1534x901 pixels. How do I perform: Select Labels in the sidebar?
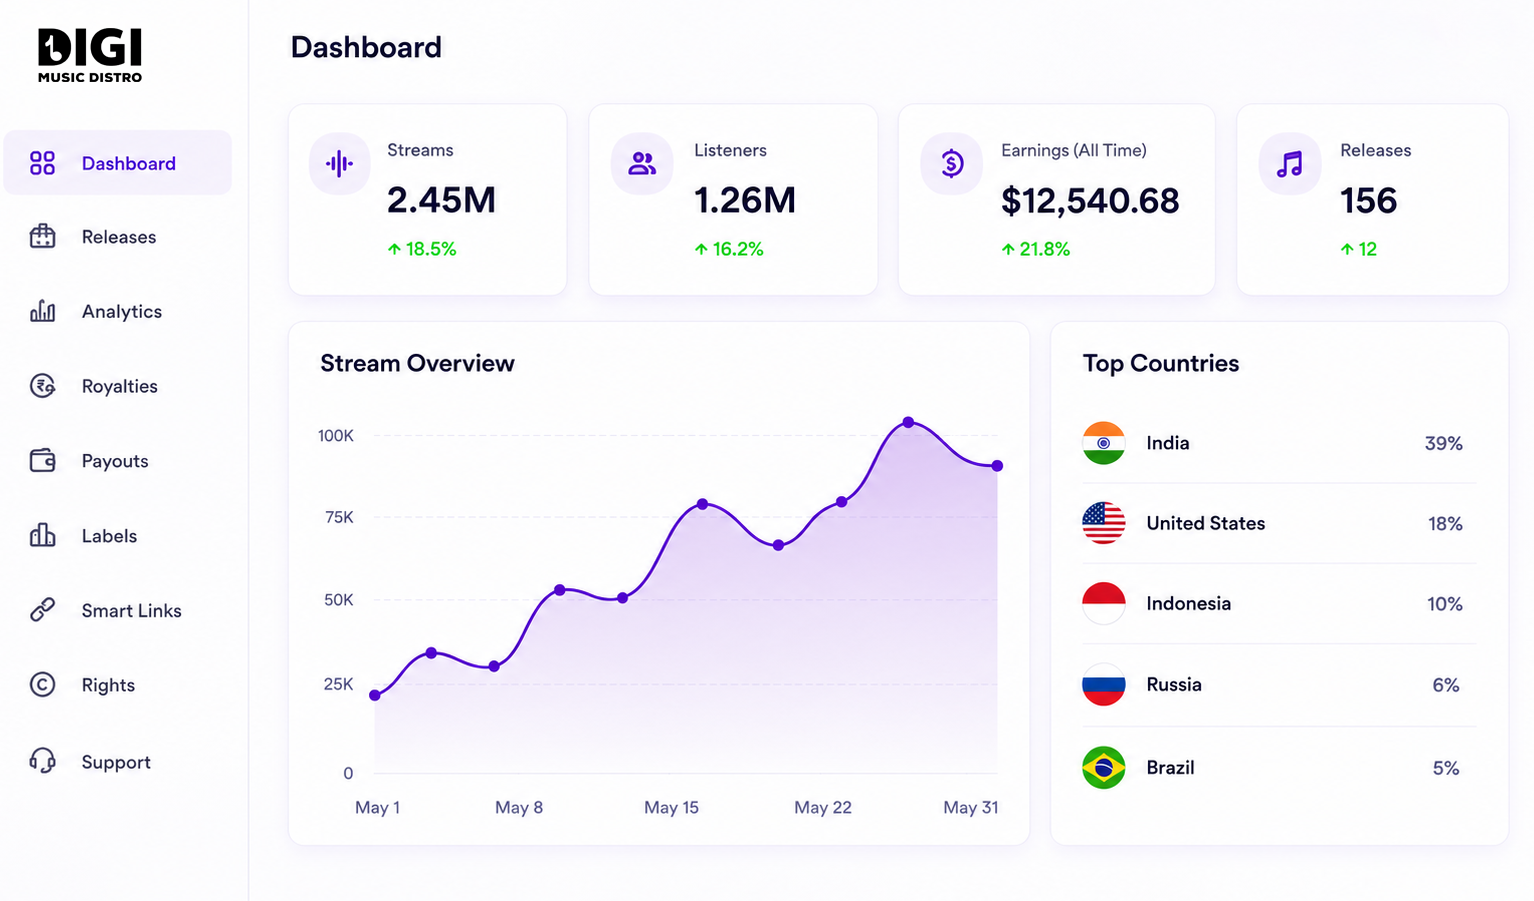[x=118, y=536]
